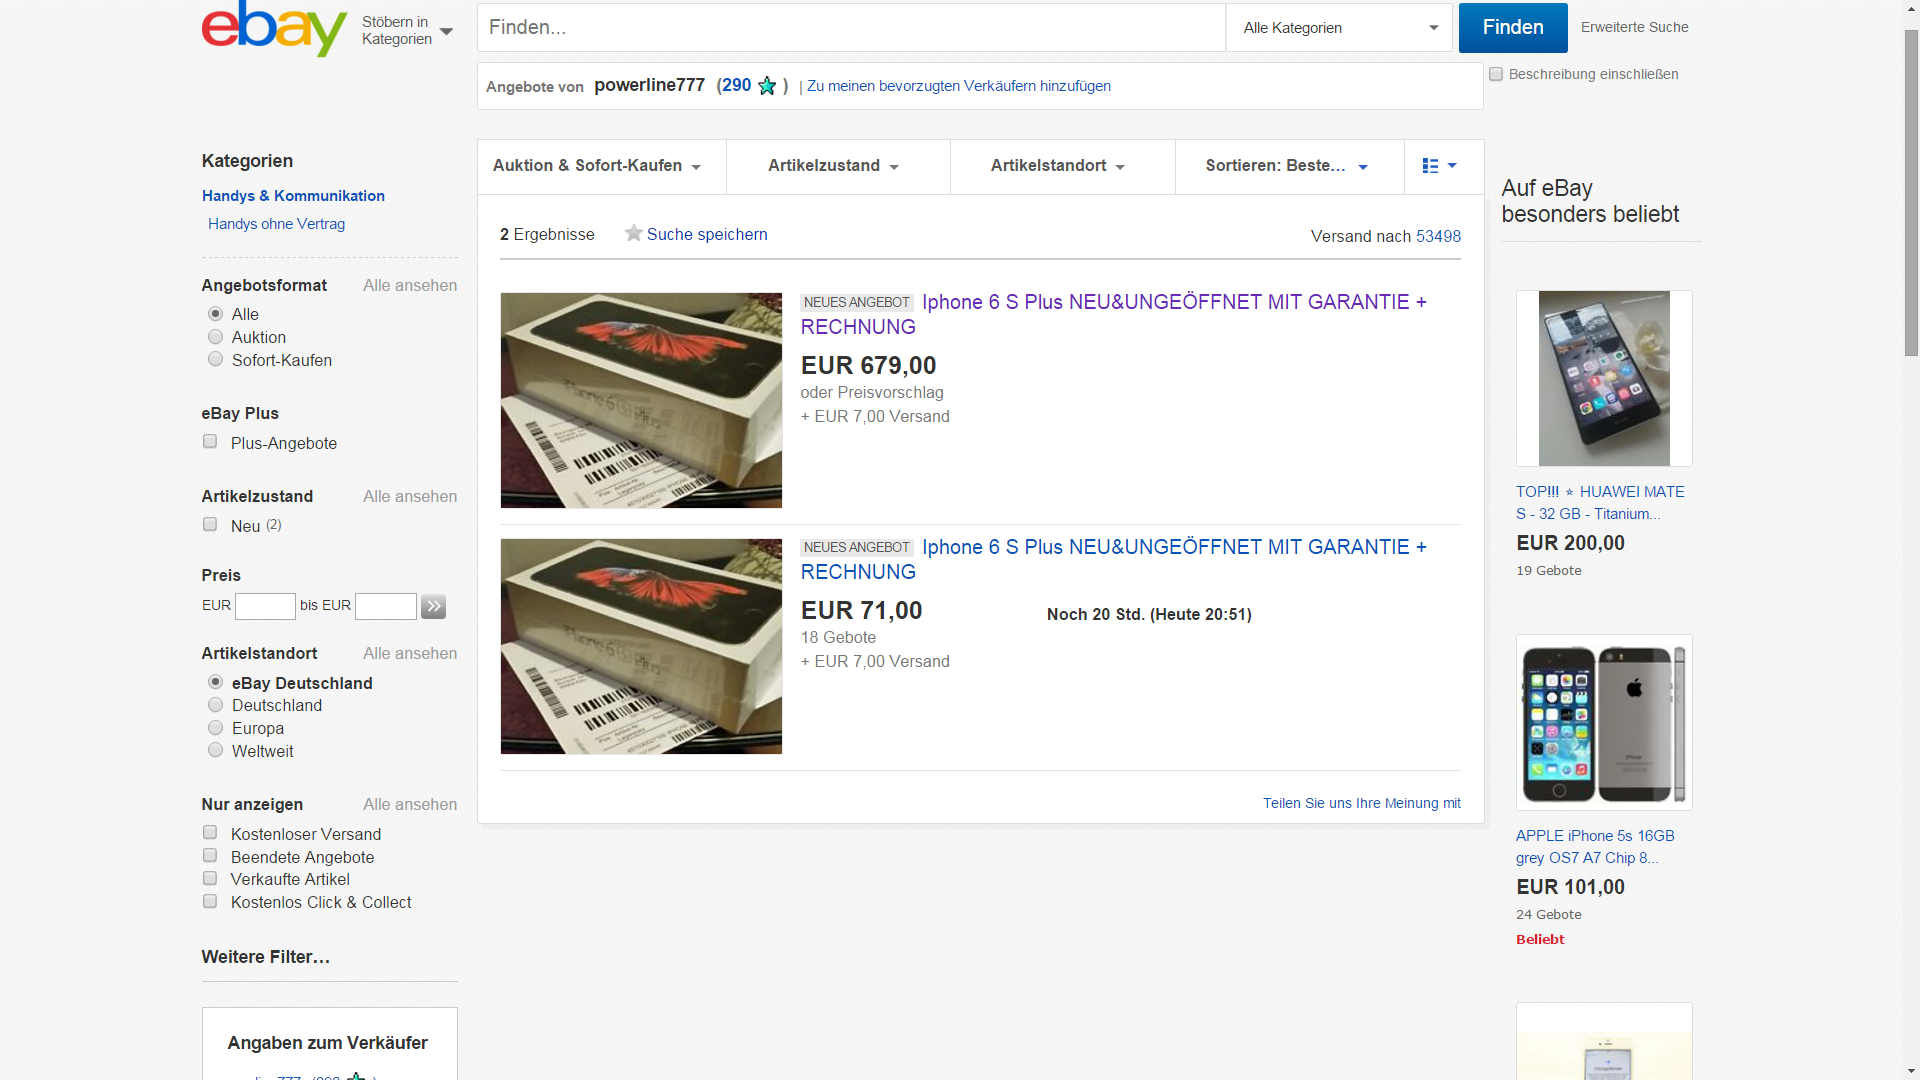This screenshot has height=1080, width=1920.
Task: Open Handys ohne Vertrag subcategory
Action: (276, 224)
